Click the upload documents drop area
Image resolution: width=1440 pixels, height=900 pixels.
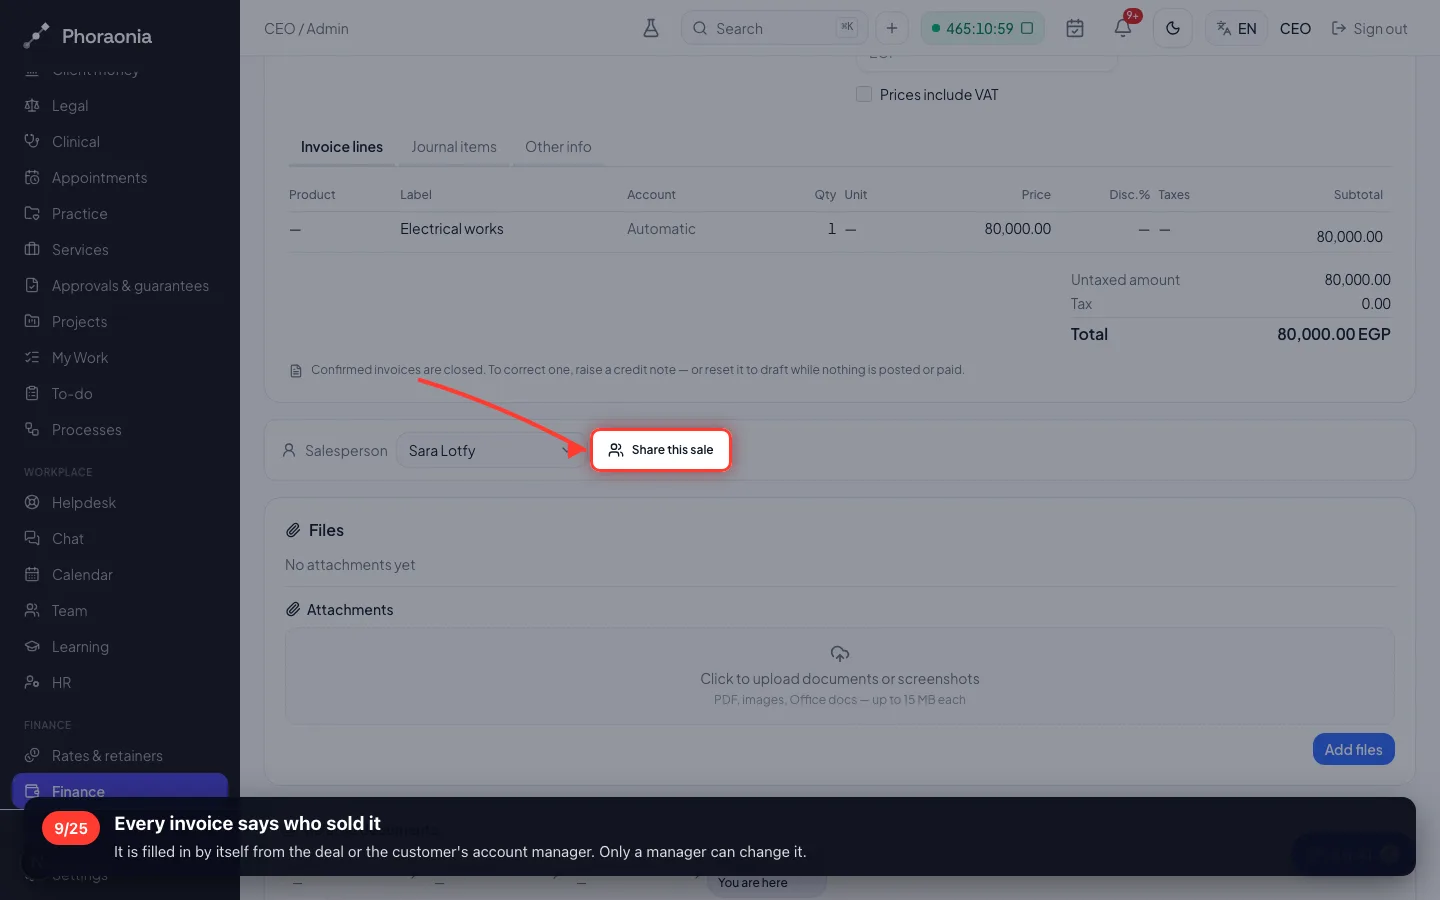tap(840, 676)
